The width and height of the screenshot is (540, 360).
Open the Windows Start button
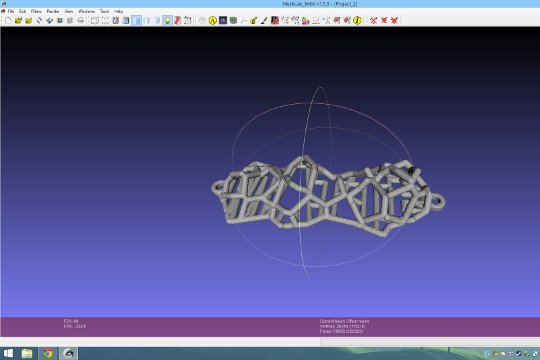pos(8,353)
